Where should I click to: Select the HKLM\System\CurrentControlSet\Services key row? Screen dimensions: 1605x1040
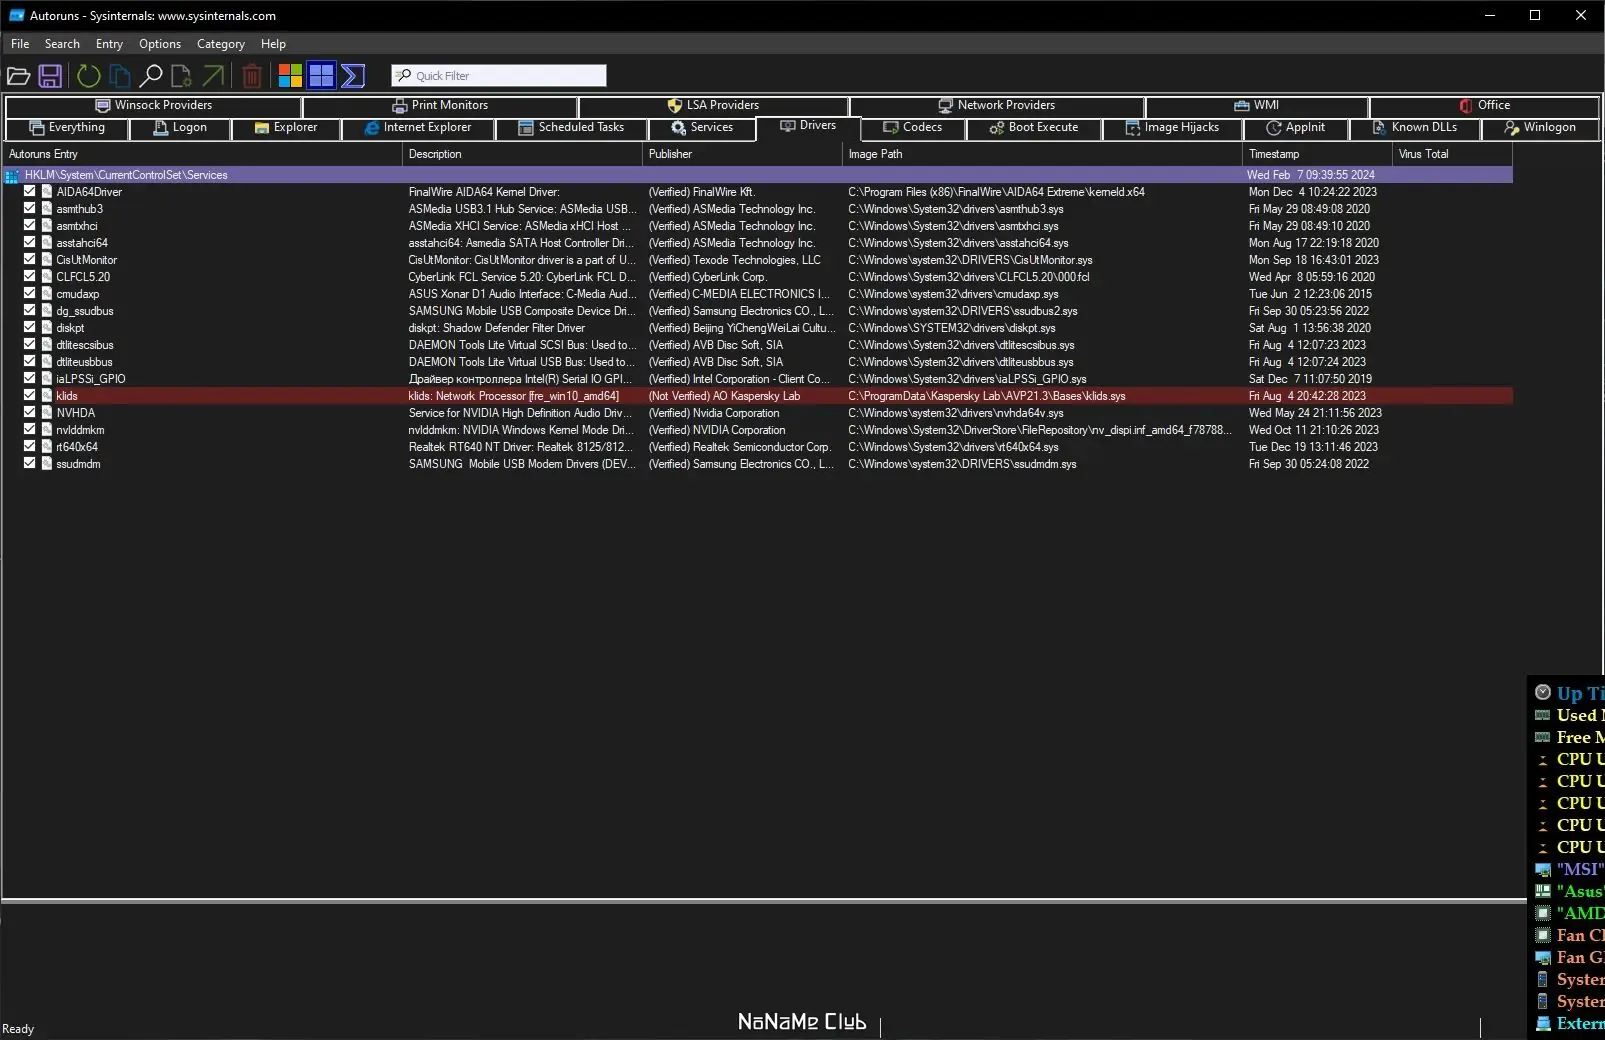tap(758, 175)
